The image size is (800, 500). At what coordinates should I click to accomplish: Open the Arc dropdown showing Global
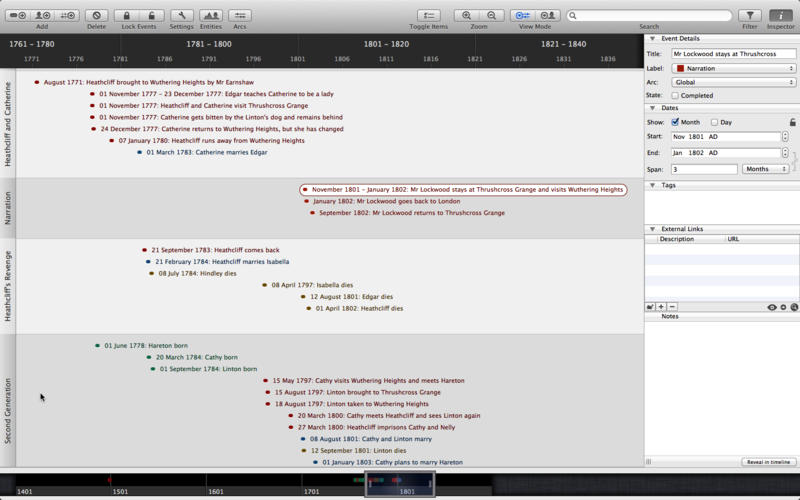click(x=733, y=82)
